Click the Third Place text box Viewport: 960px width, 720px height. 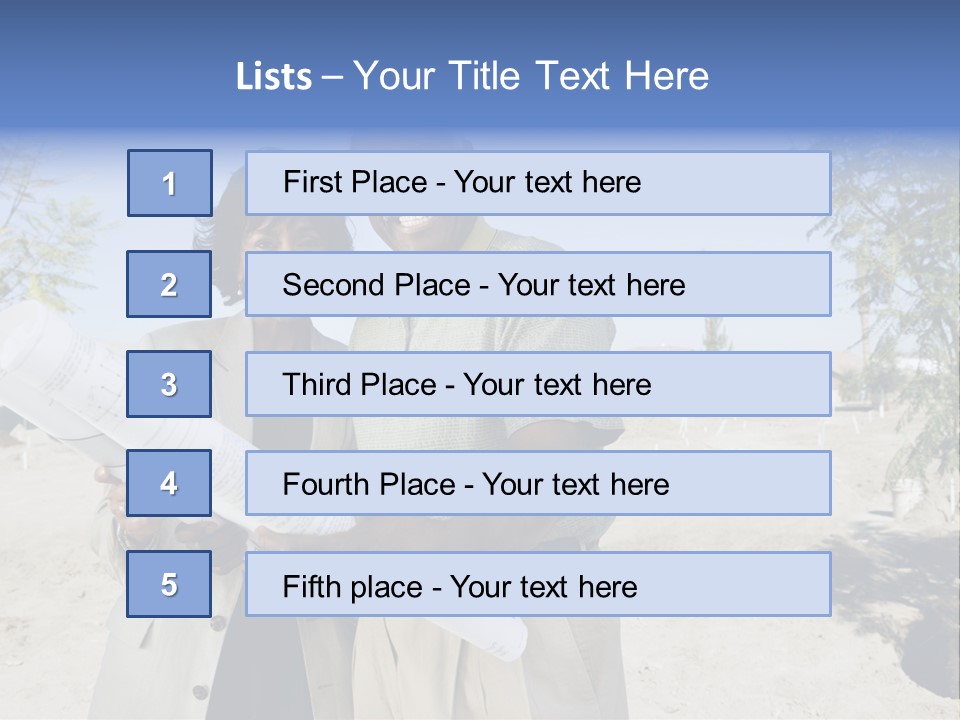[538, 384]
